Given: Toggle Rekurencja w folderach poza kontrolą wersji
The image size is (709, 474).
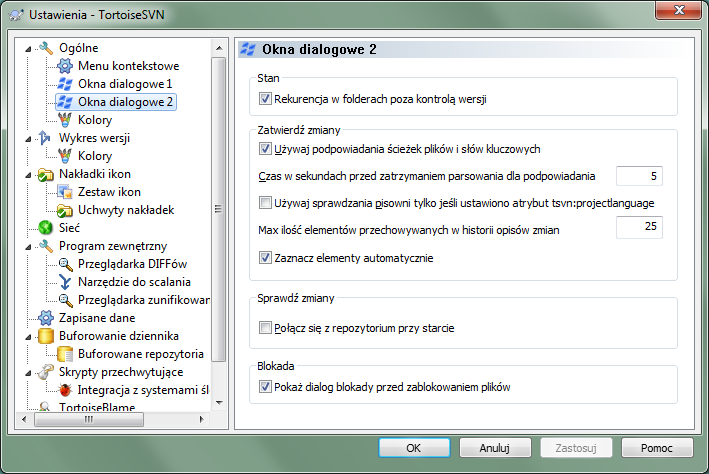Looking at the screenshot, I should (265, 99).
